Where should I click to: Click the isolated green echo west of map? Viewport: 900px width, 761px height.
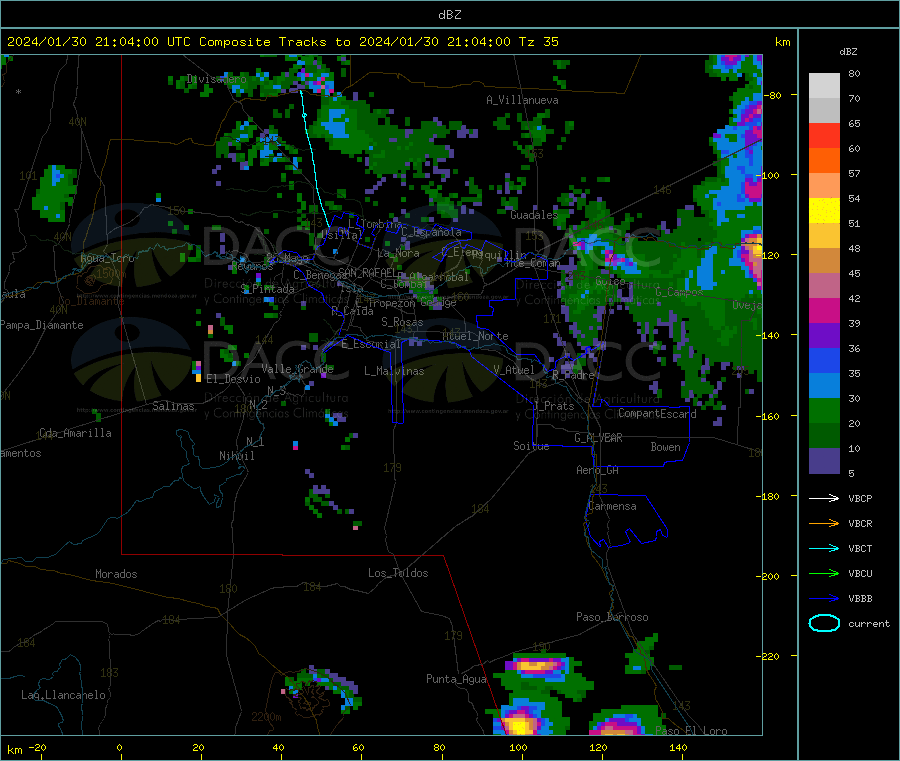pos(55,193)
